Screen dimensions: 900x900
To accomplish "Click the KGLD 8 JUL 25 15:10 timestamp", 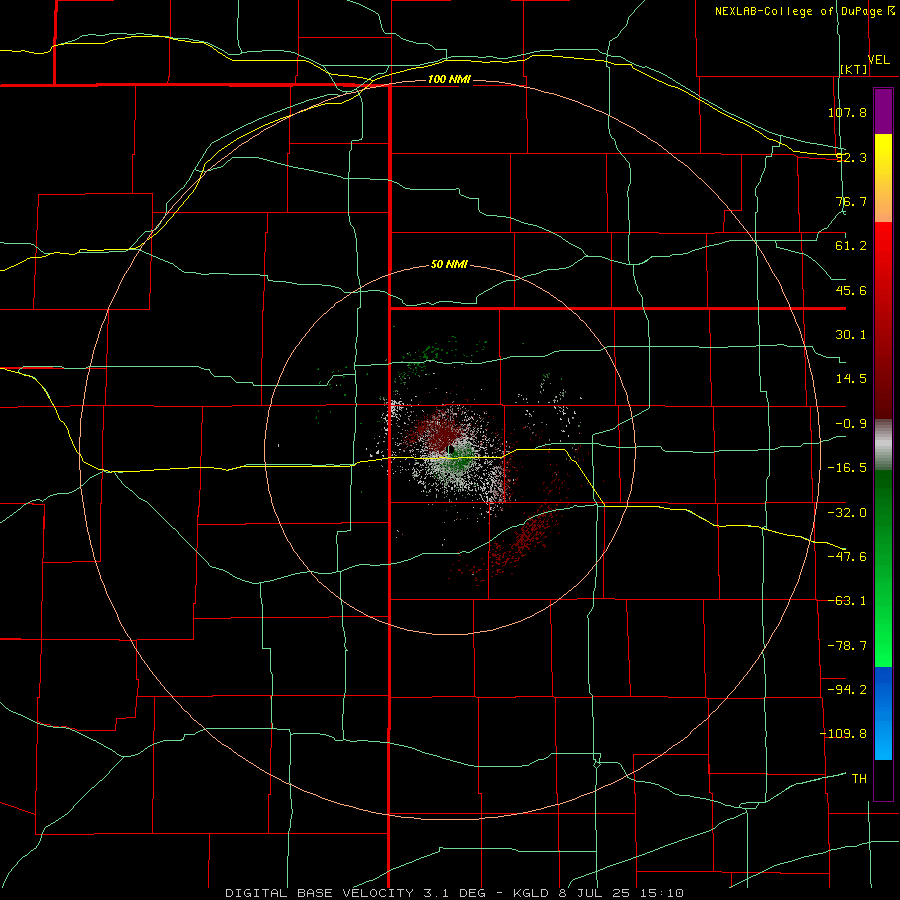I will (598, 893).
